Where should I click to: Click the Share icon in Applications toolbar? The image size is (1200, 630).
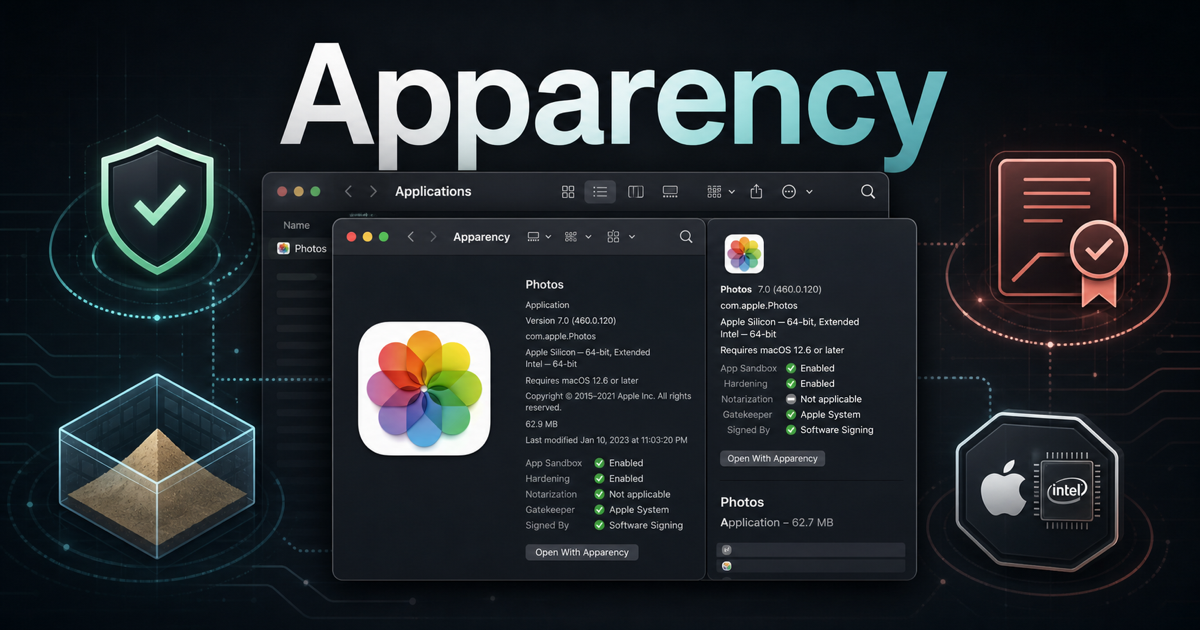757,191
